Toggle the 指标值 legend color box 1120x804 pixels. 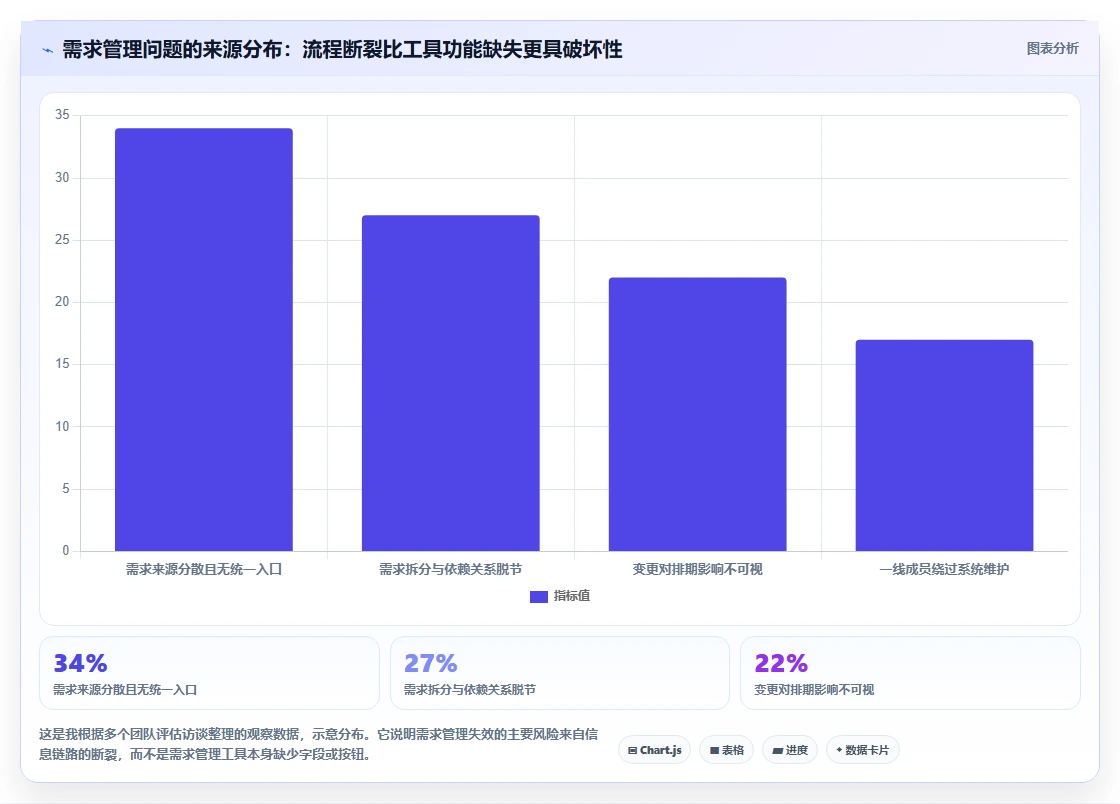point(539,596)
